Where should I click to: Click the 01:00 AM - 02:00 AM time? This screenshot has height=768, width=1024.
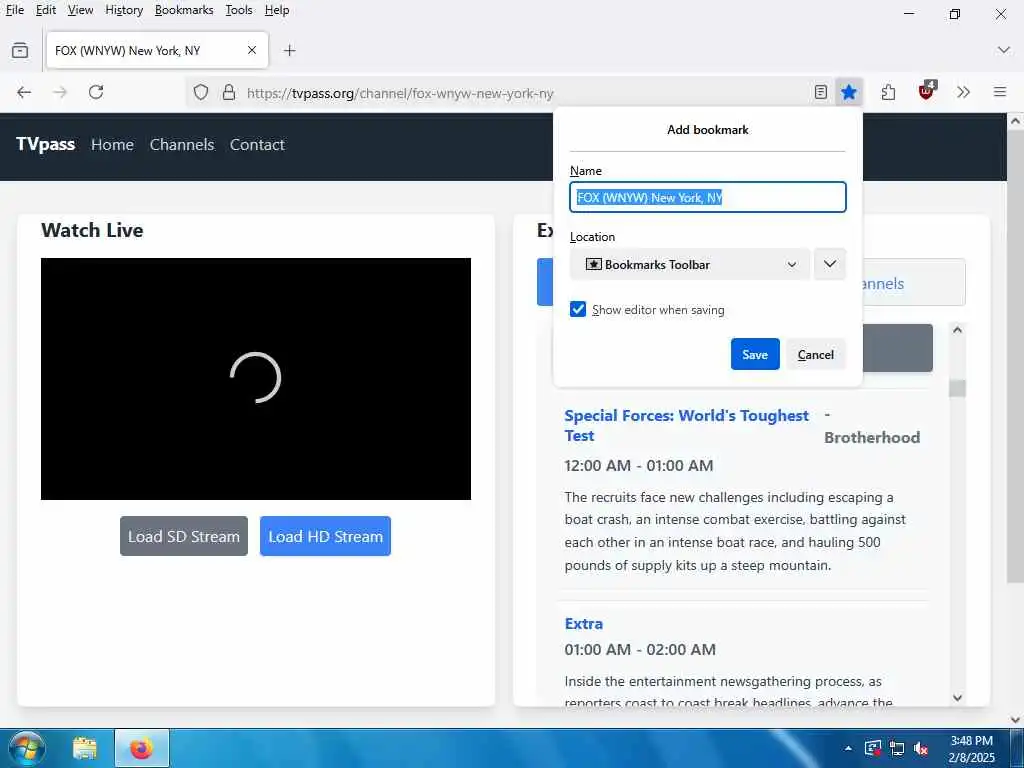click(640, 650)
